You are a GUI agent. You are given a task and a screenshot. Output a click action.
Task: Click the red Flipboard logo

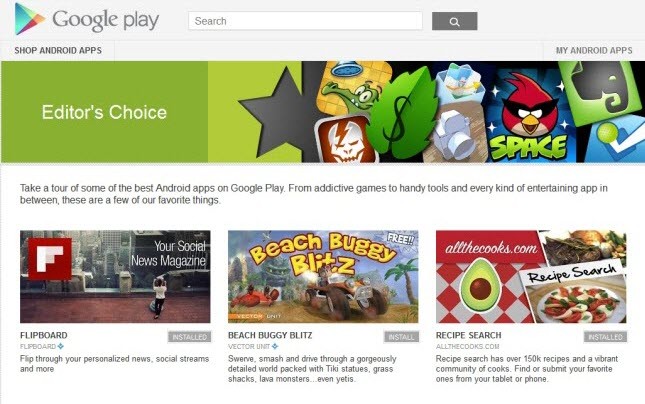tap(50, 259)
